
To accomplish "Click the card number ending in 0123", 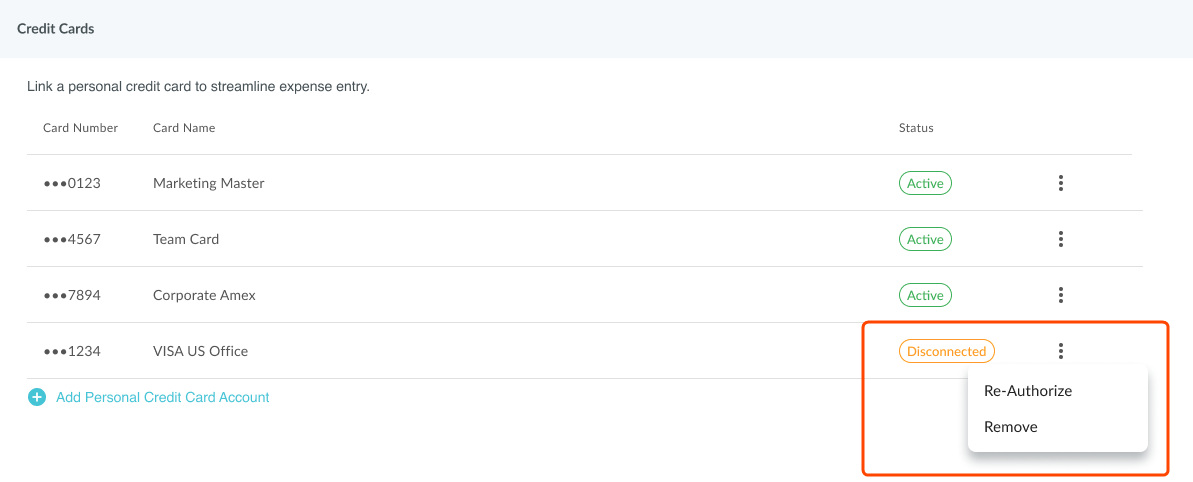I will tap(72, 183).
